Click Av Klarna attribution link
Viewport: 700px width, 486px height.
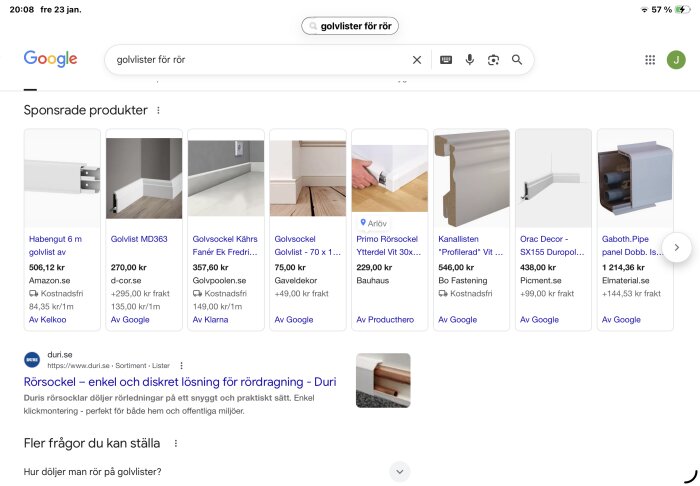click(210, 320)
